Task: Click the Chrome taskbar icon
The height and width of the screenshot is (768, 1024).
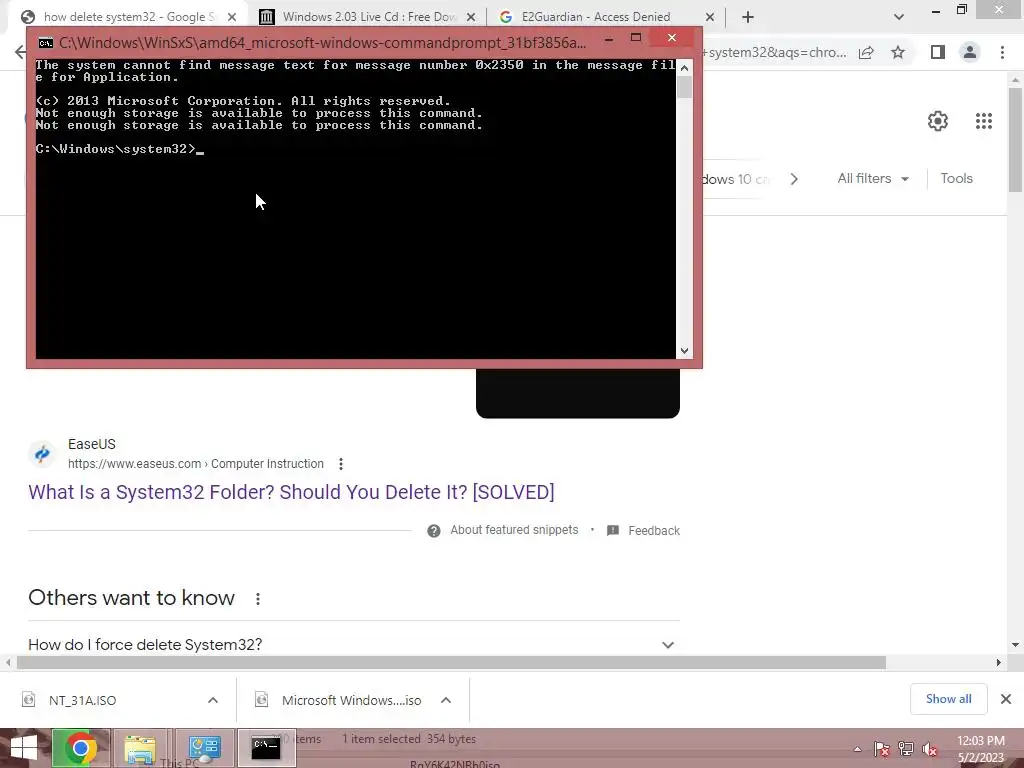Action: click(x=81, y=748)
